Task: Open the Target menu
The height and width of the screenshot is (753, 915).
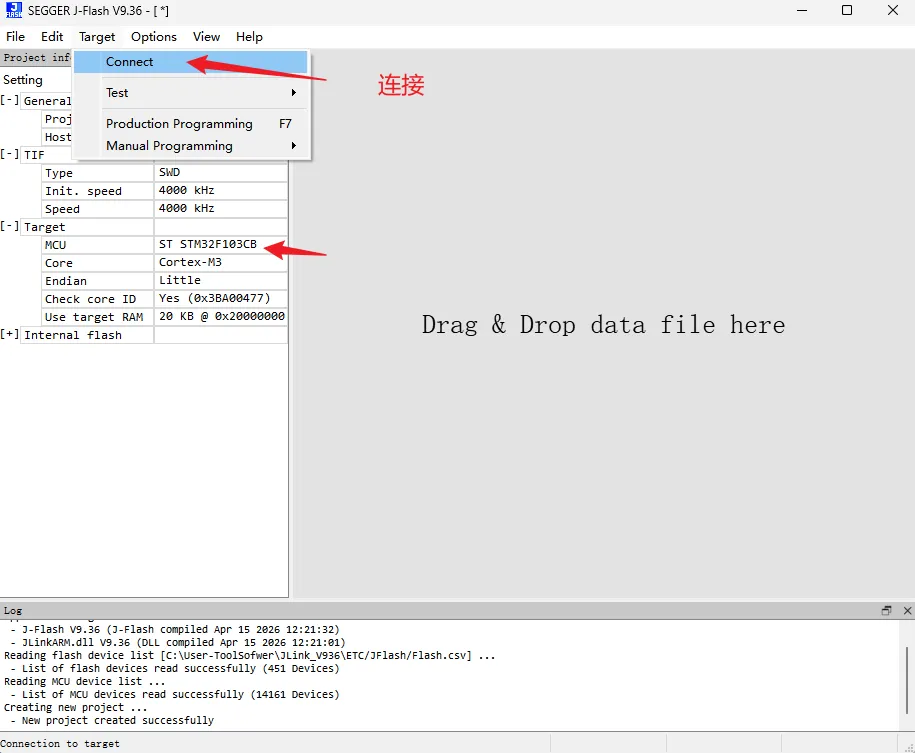Action: pyautogui.click(x=97, y=37)
